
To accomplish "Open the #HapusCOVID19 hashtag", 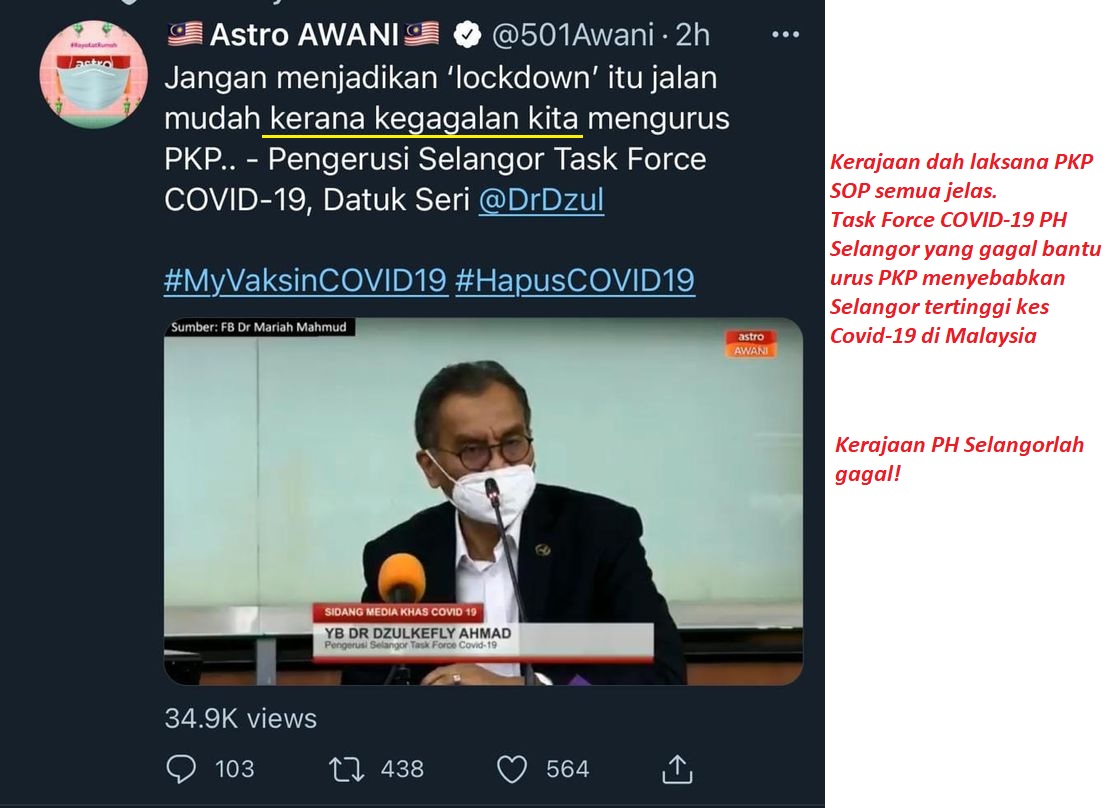I will 575,280.
